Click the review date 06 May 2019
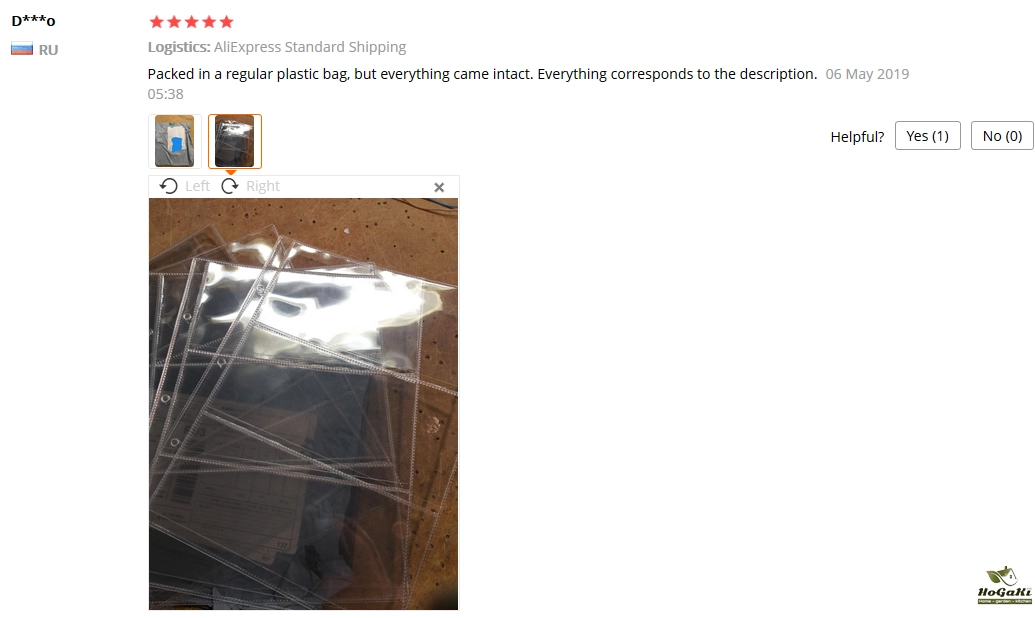 click(x=867, y=74)
